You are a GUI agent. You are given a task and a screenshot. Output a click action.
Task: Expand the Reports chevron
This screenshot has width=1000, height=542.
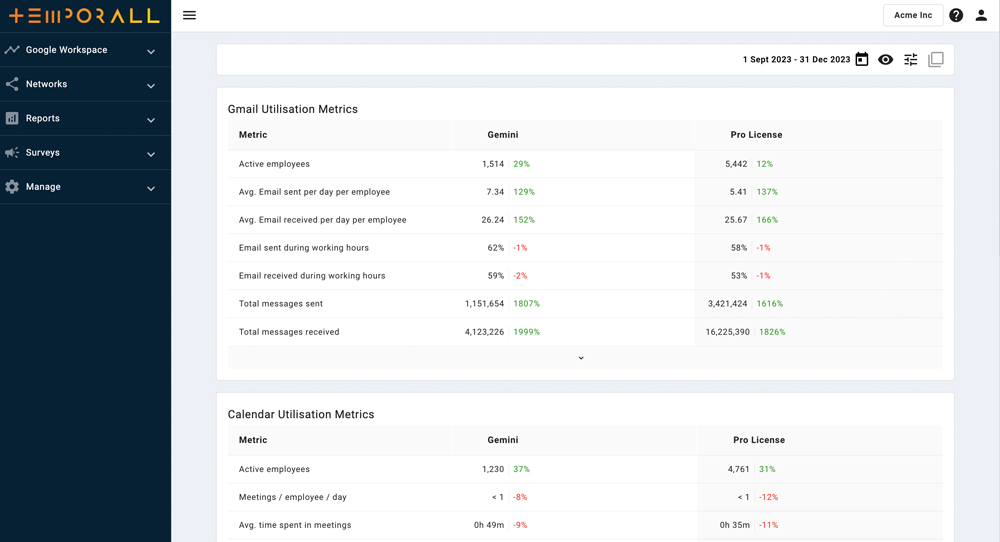(151, 120)
